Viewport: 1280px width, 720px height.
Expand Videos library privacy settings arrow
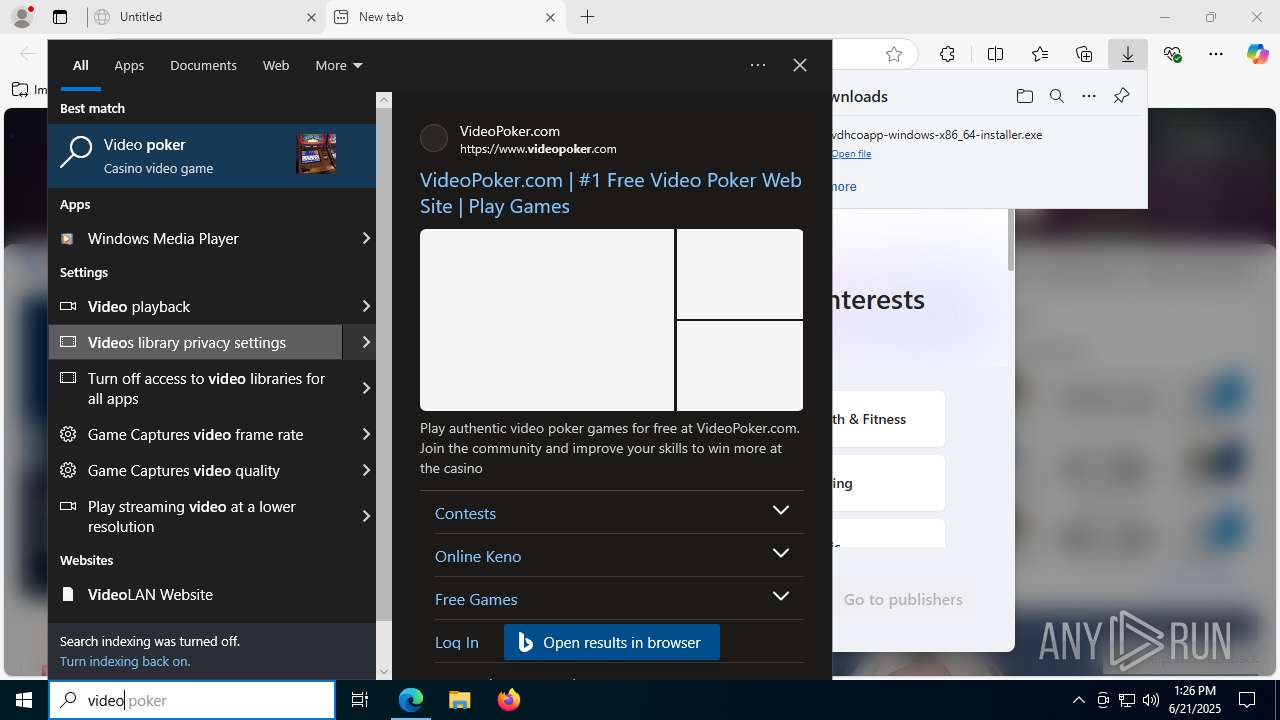coord(366,342)
